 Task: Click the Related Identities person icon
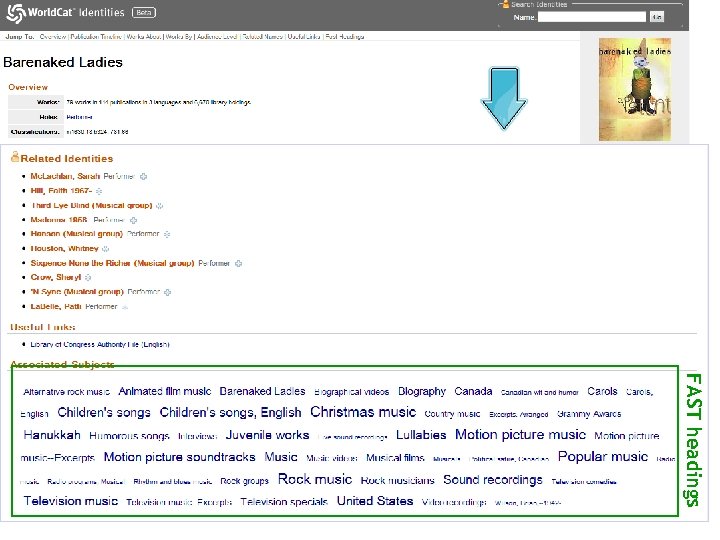pos(15,157)
